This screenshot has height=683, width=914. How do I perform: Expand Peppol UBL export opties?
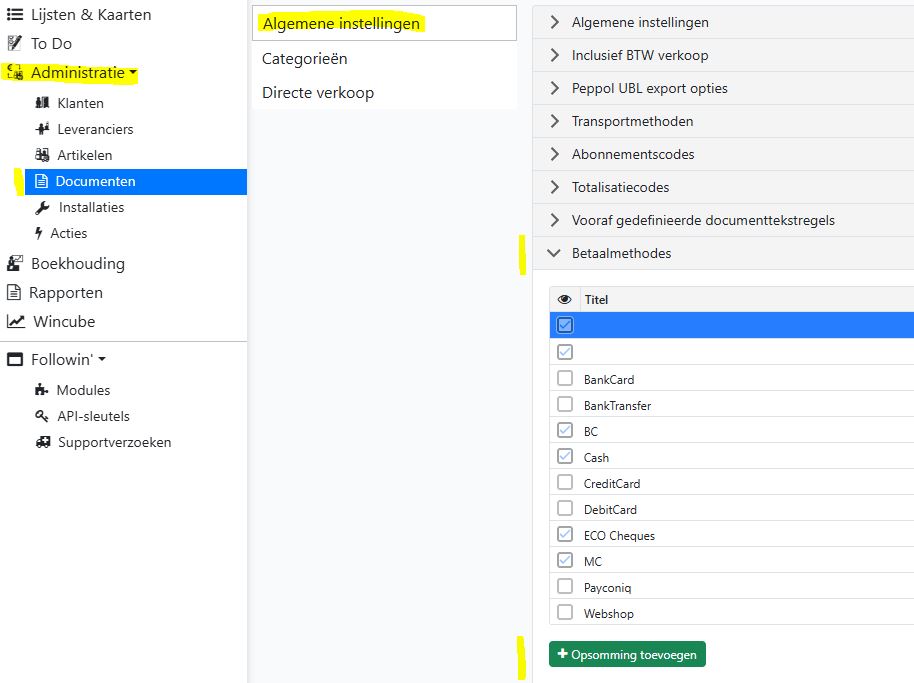tap(723, 88)
